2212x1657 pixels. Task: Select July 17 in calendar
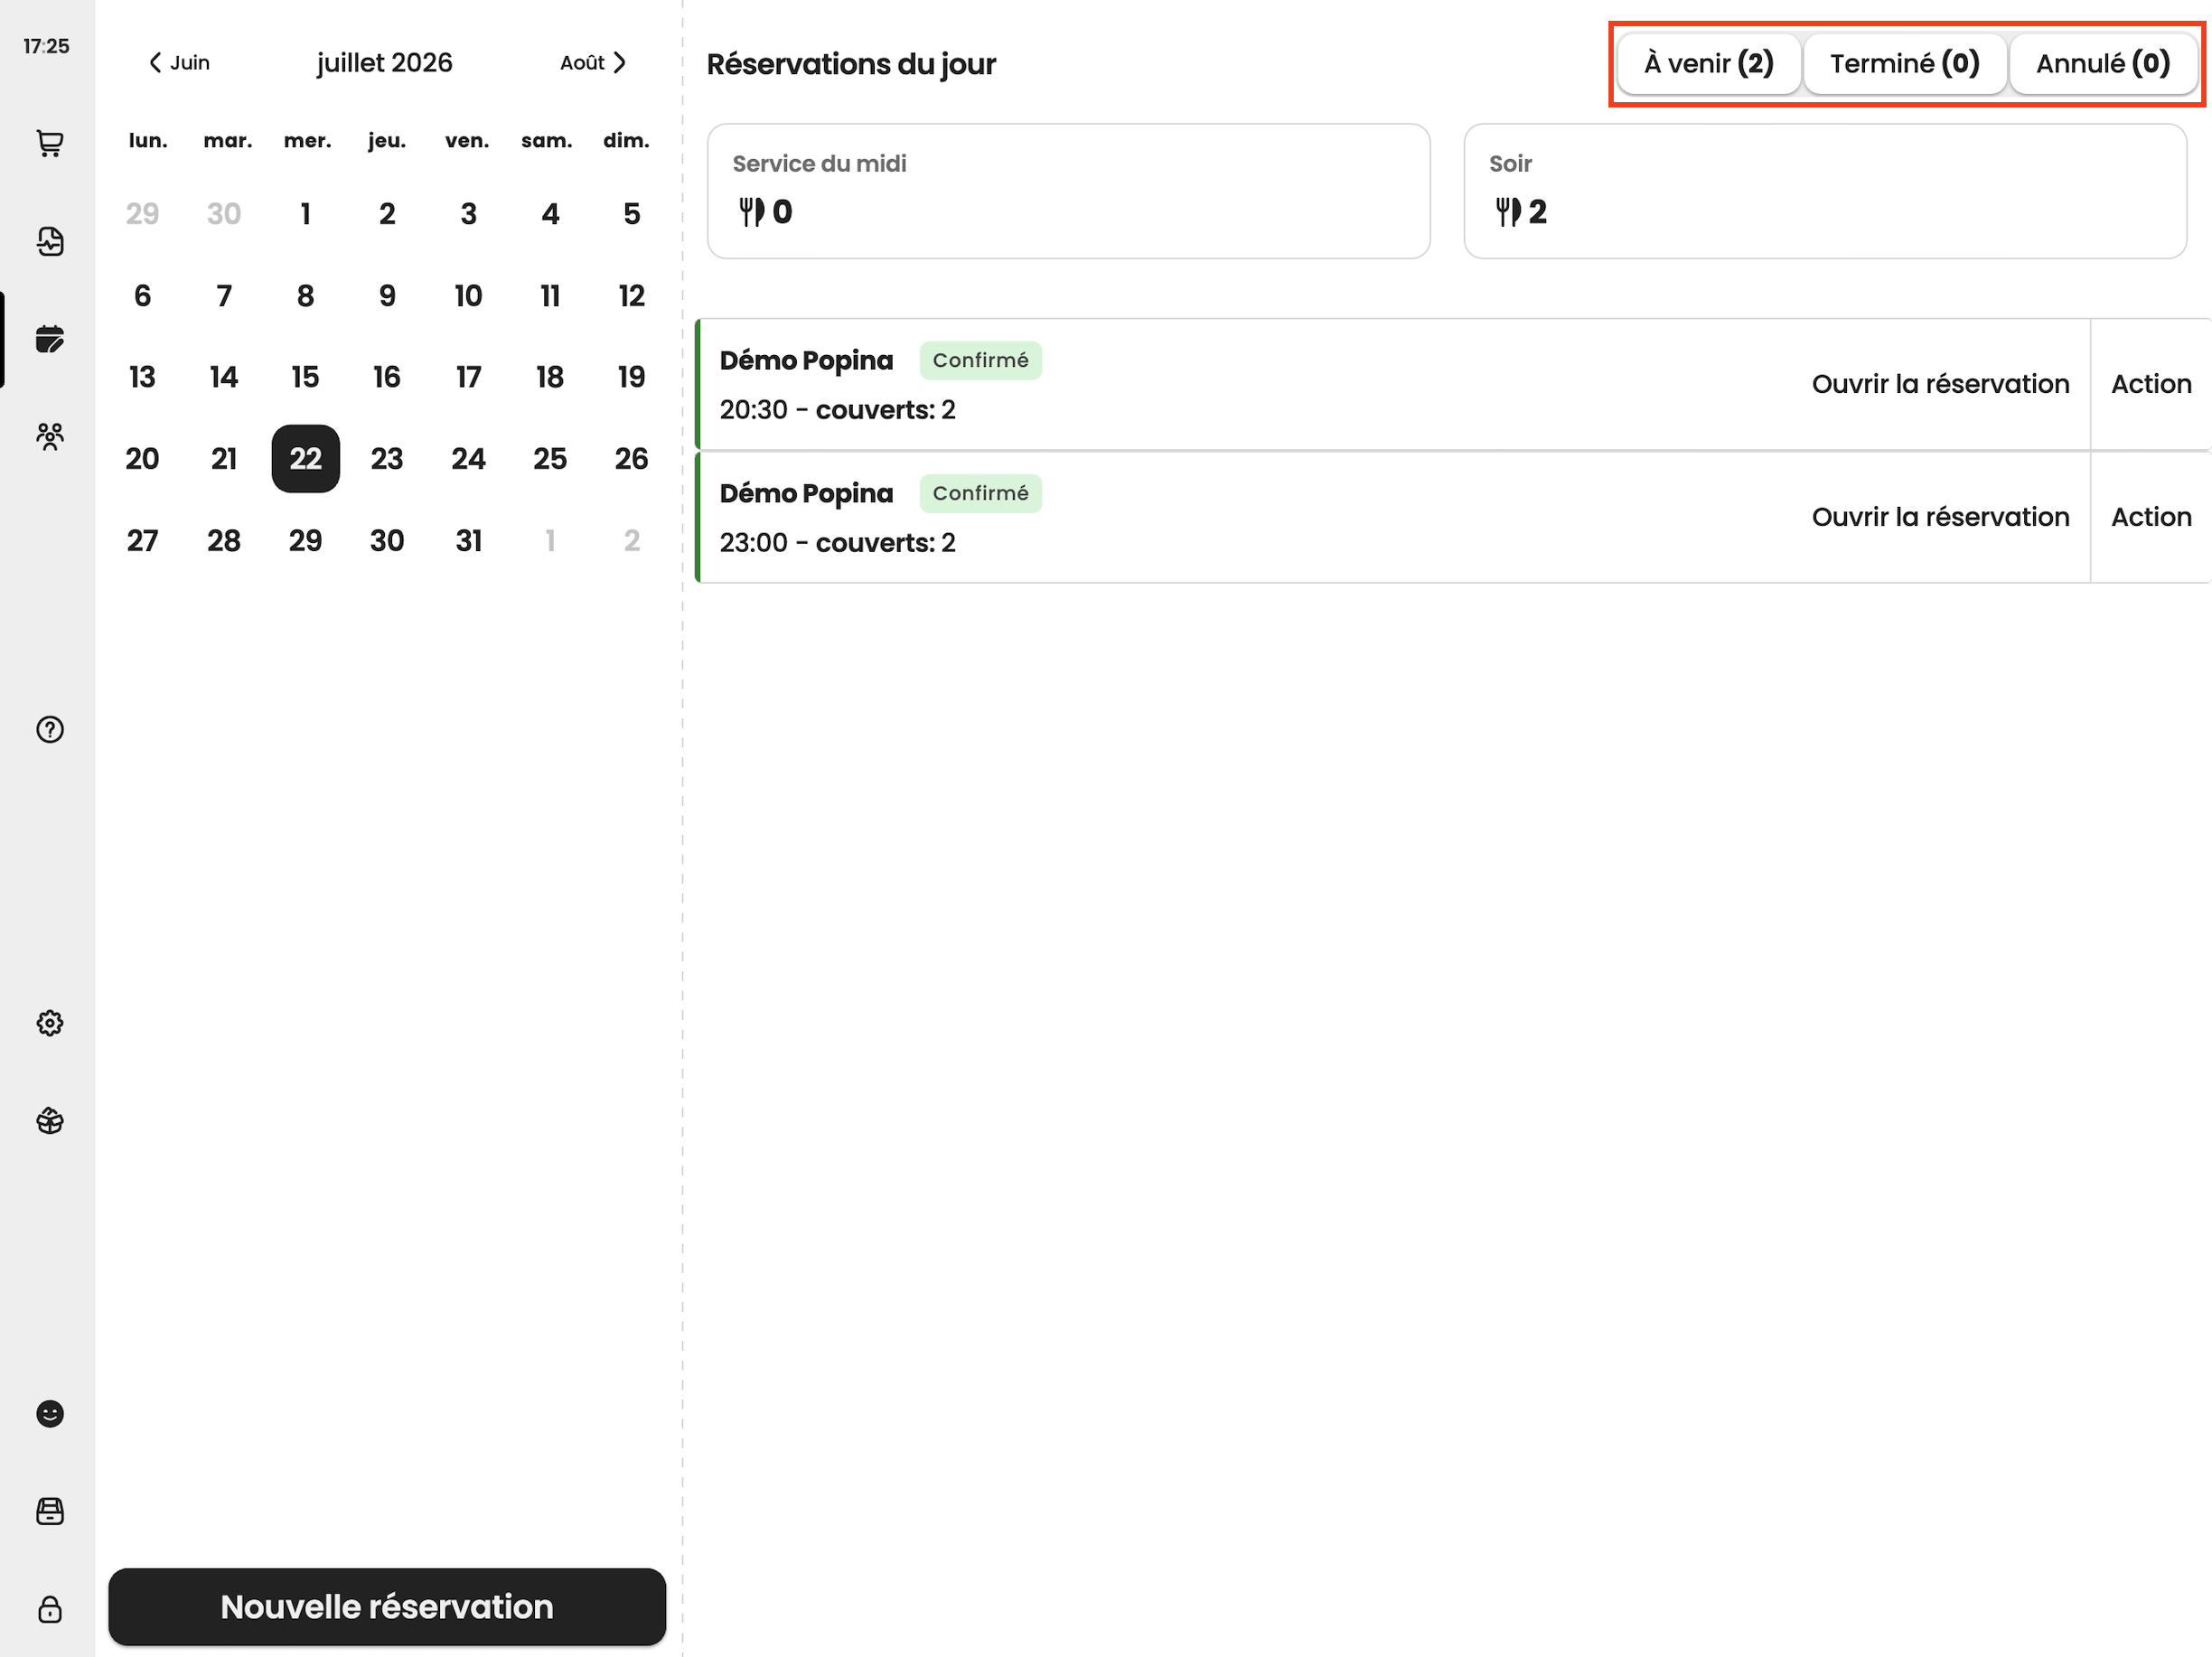pos(469,377)
